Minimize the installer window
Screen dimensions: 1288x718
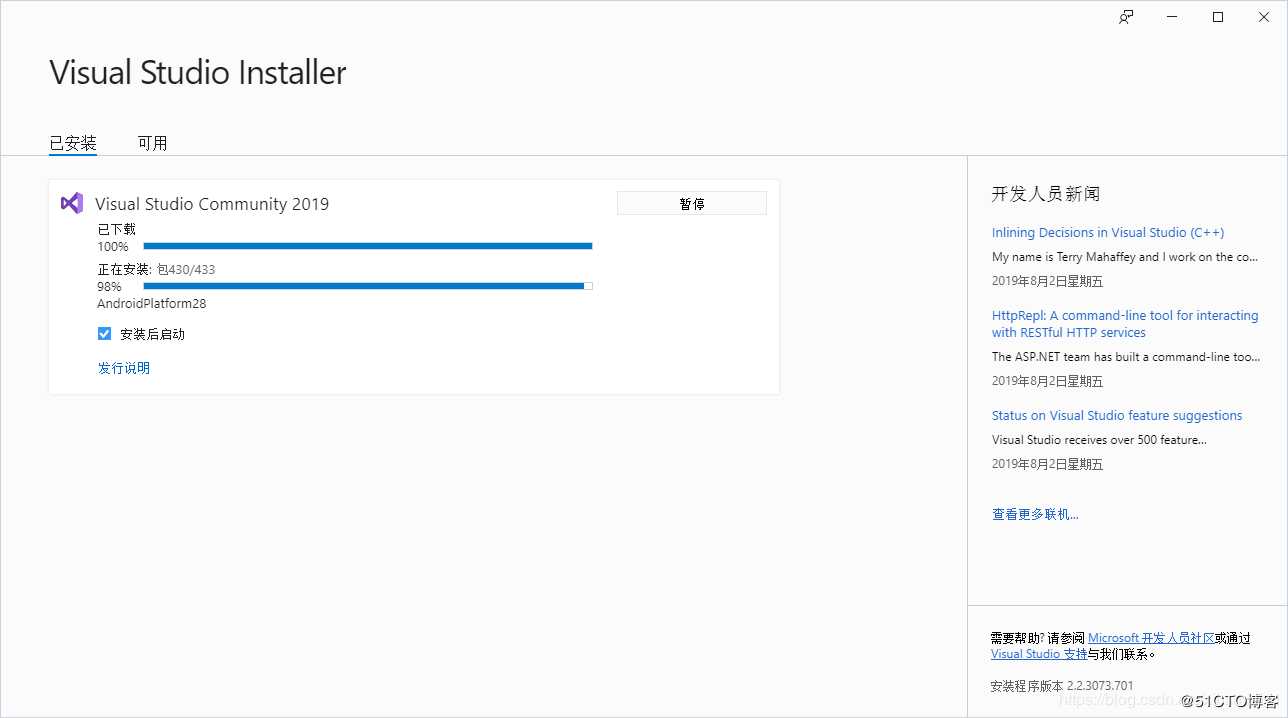point(1172,17)
